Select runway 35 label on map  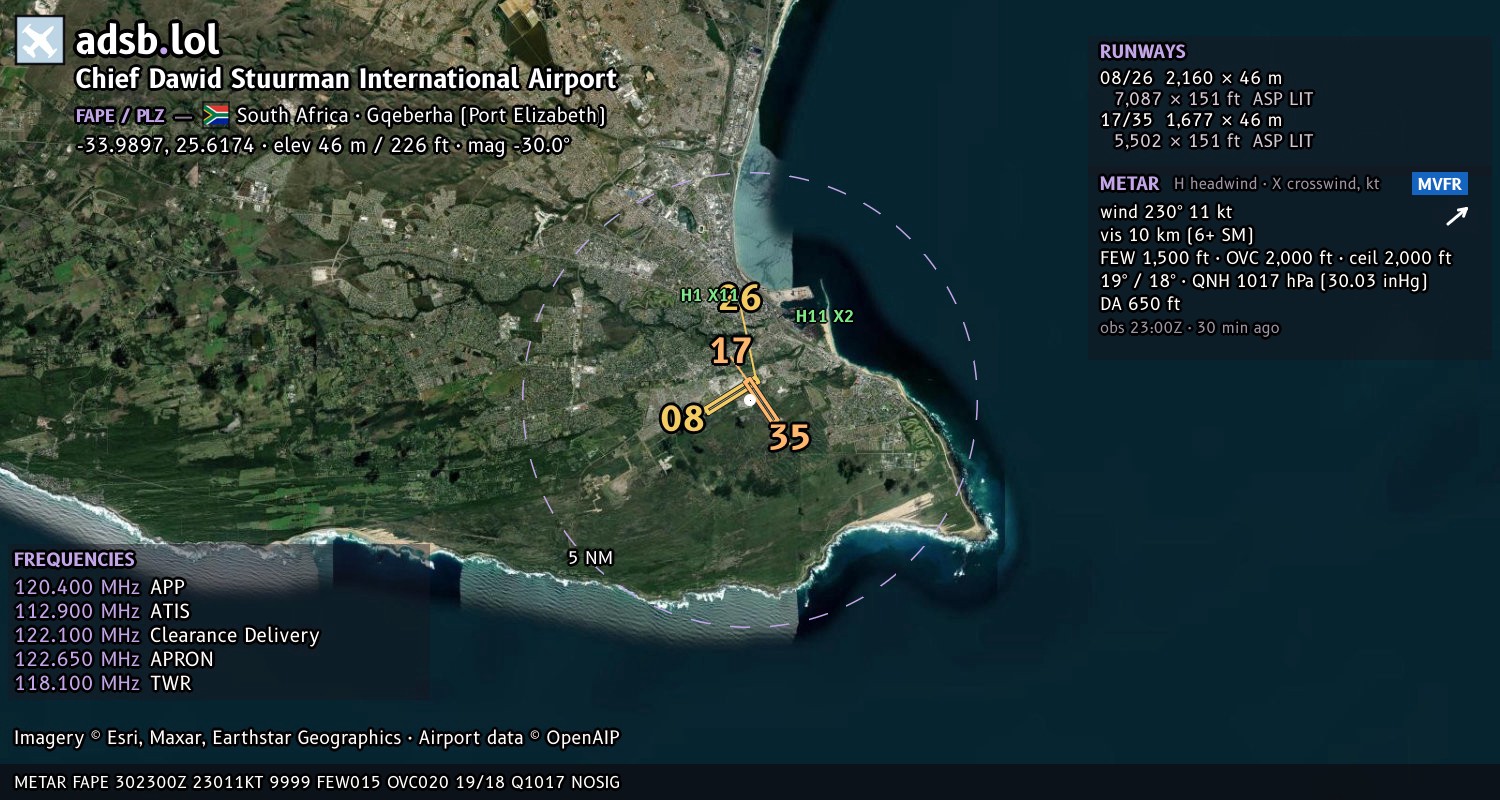[788, 437]
